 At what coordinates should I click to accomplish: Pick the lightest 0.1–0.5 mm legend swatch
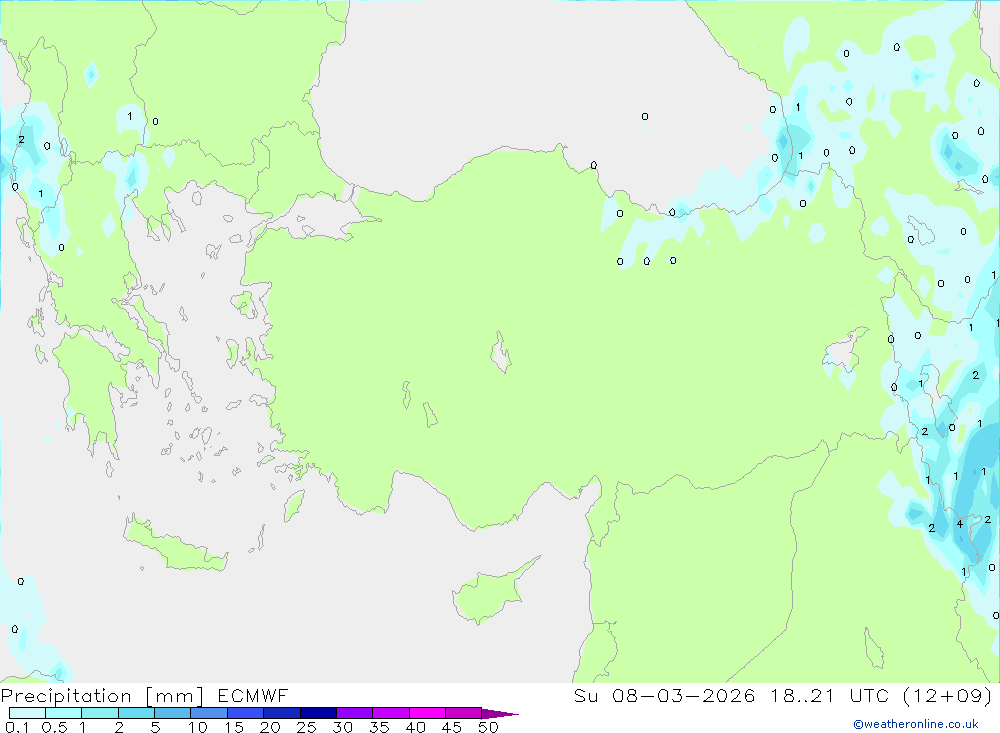pyautogui.click(x=27, y=713)
